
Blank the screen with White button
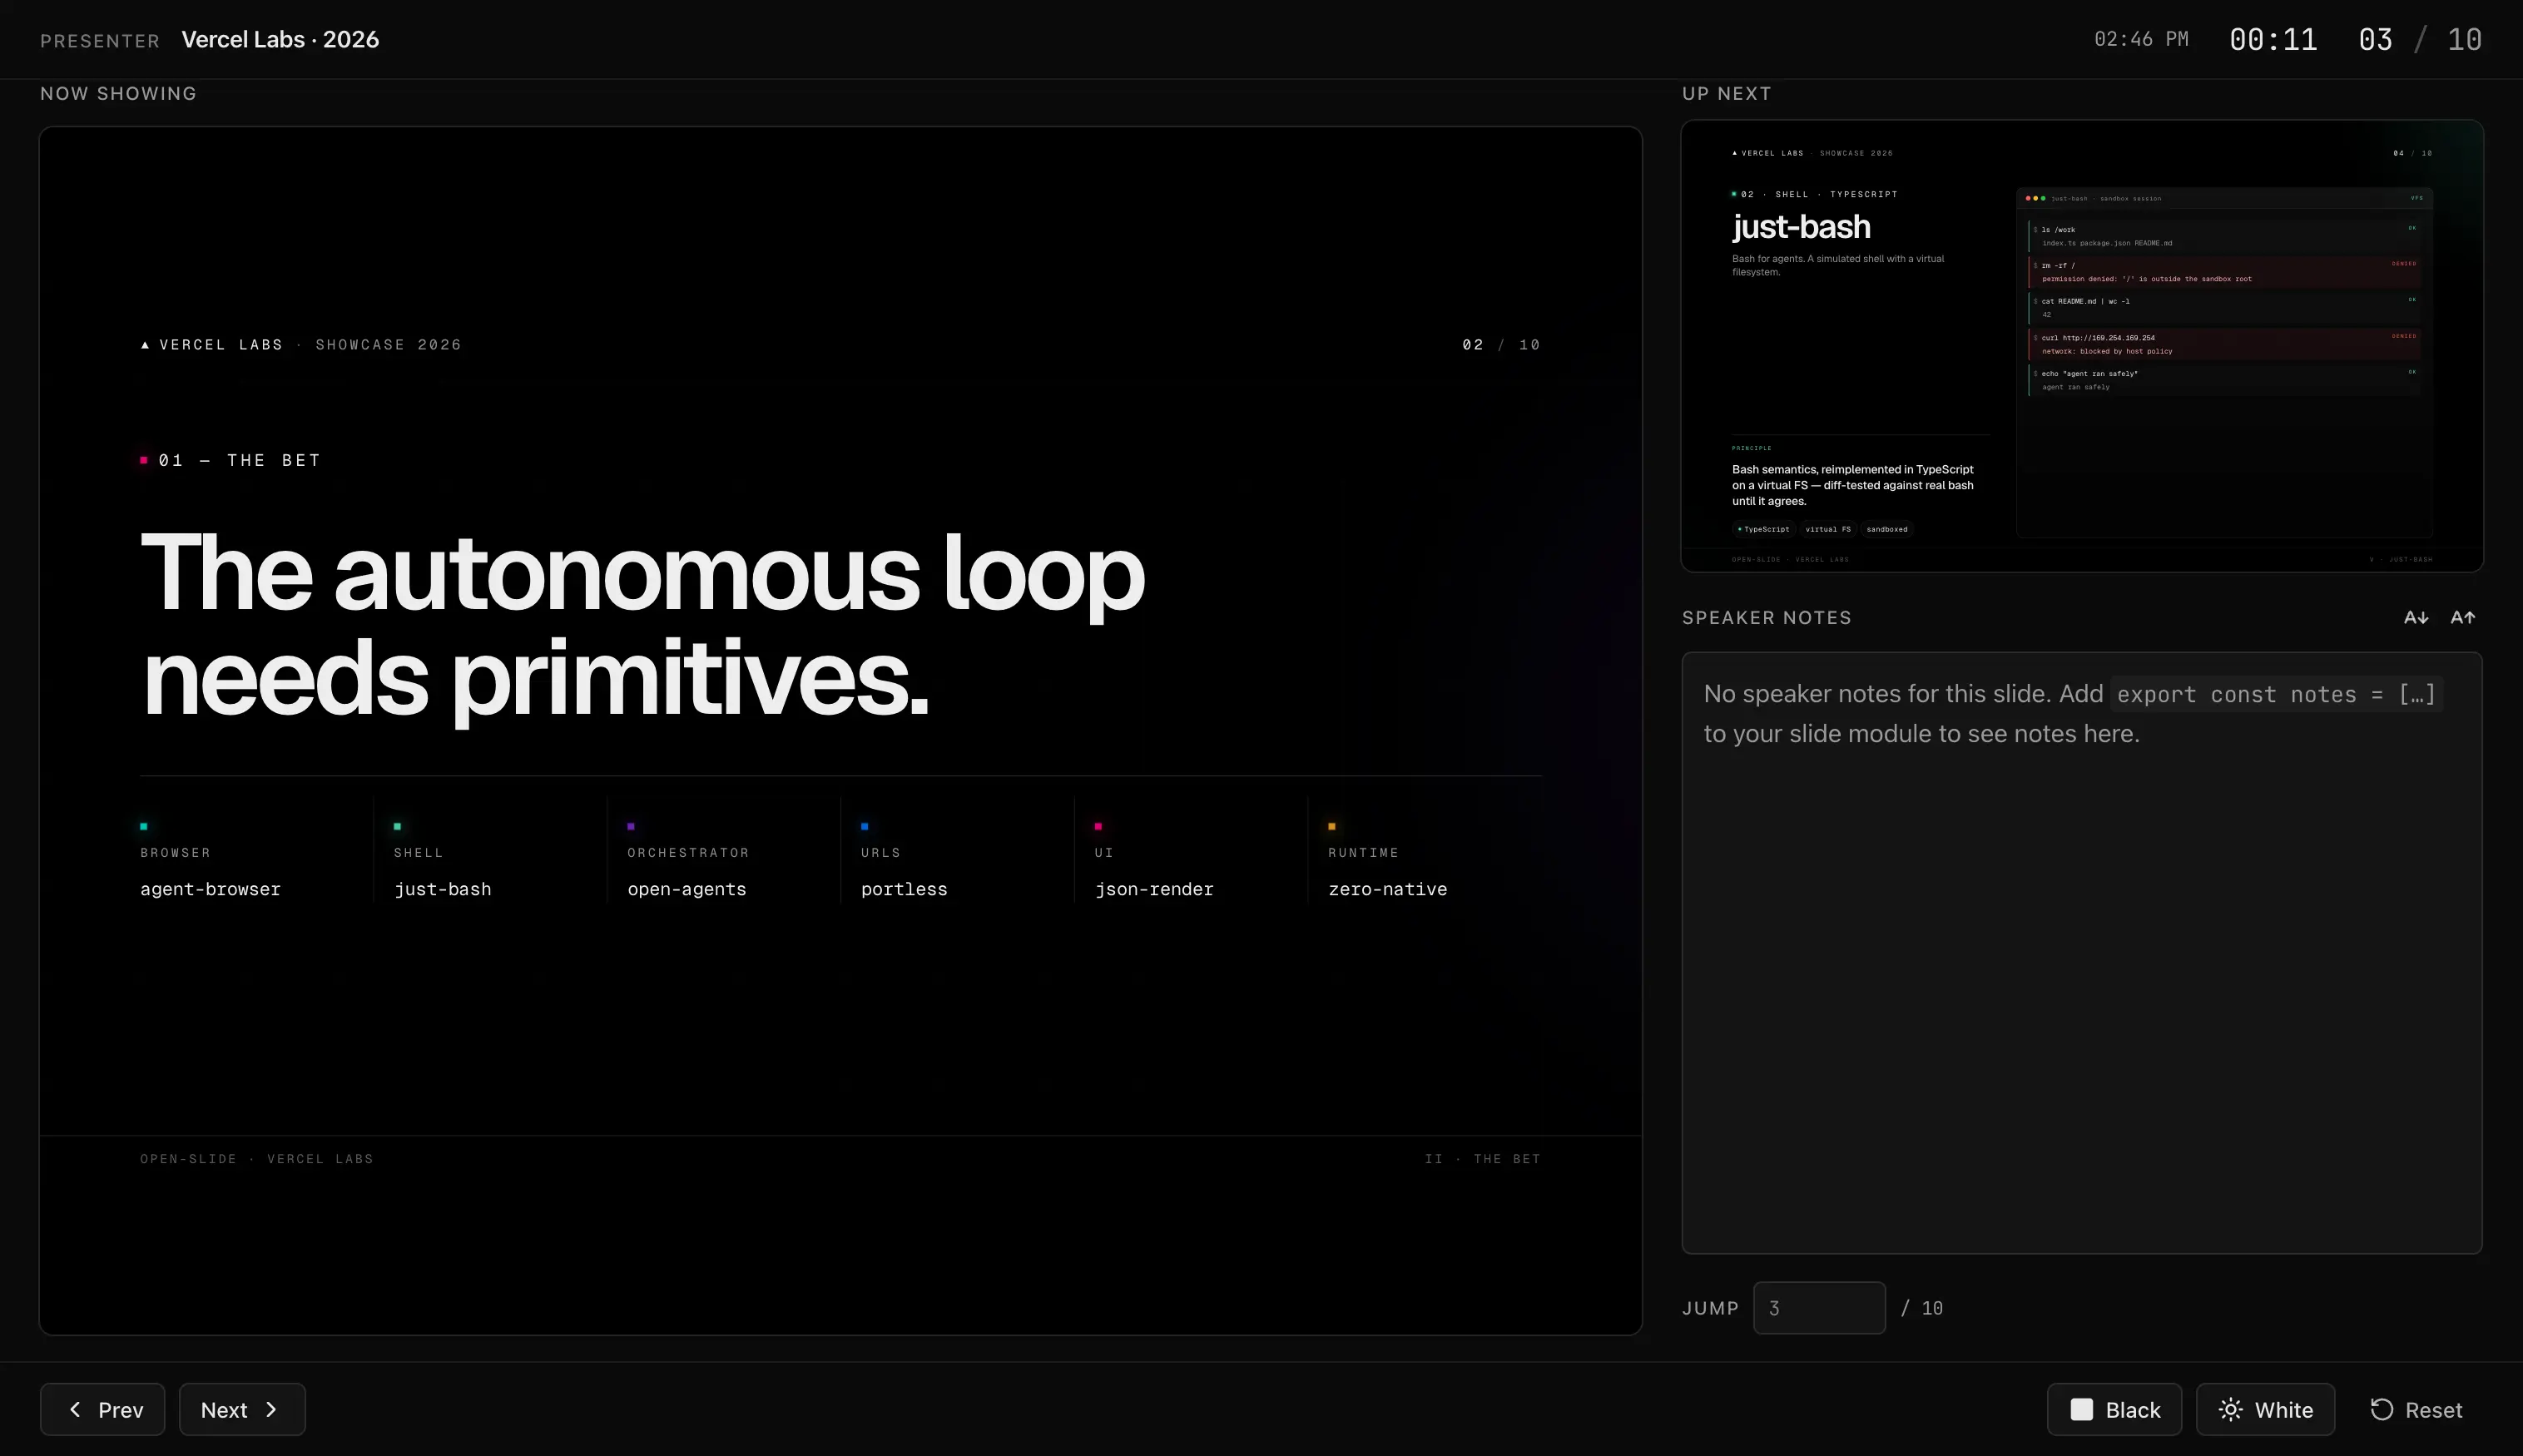pos(2265,1409)
